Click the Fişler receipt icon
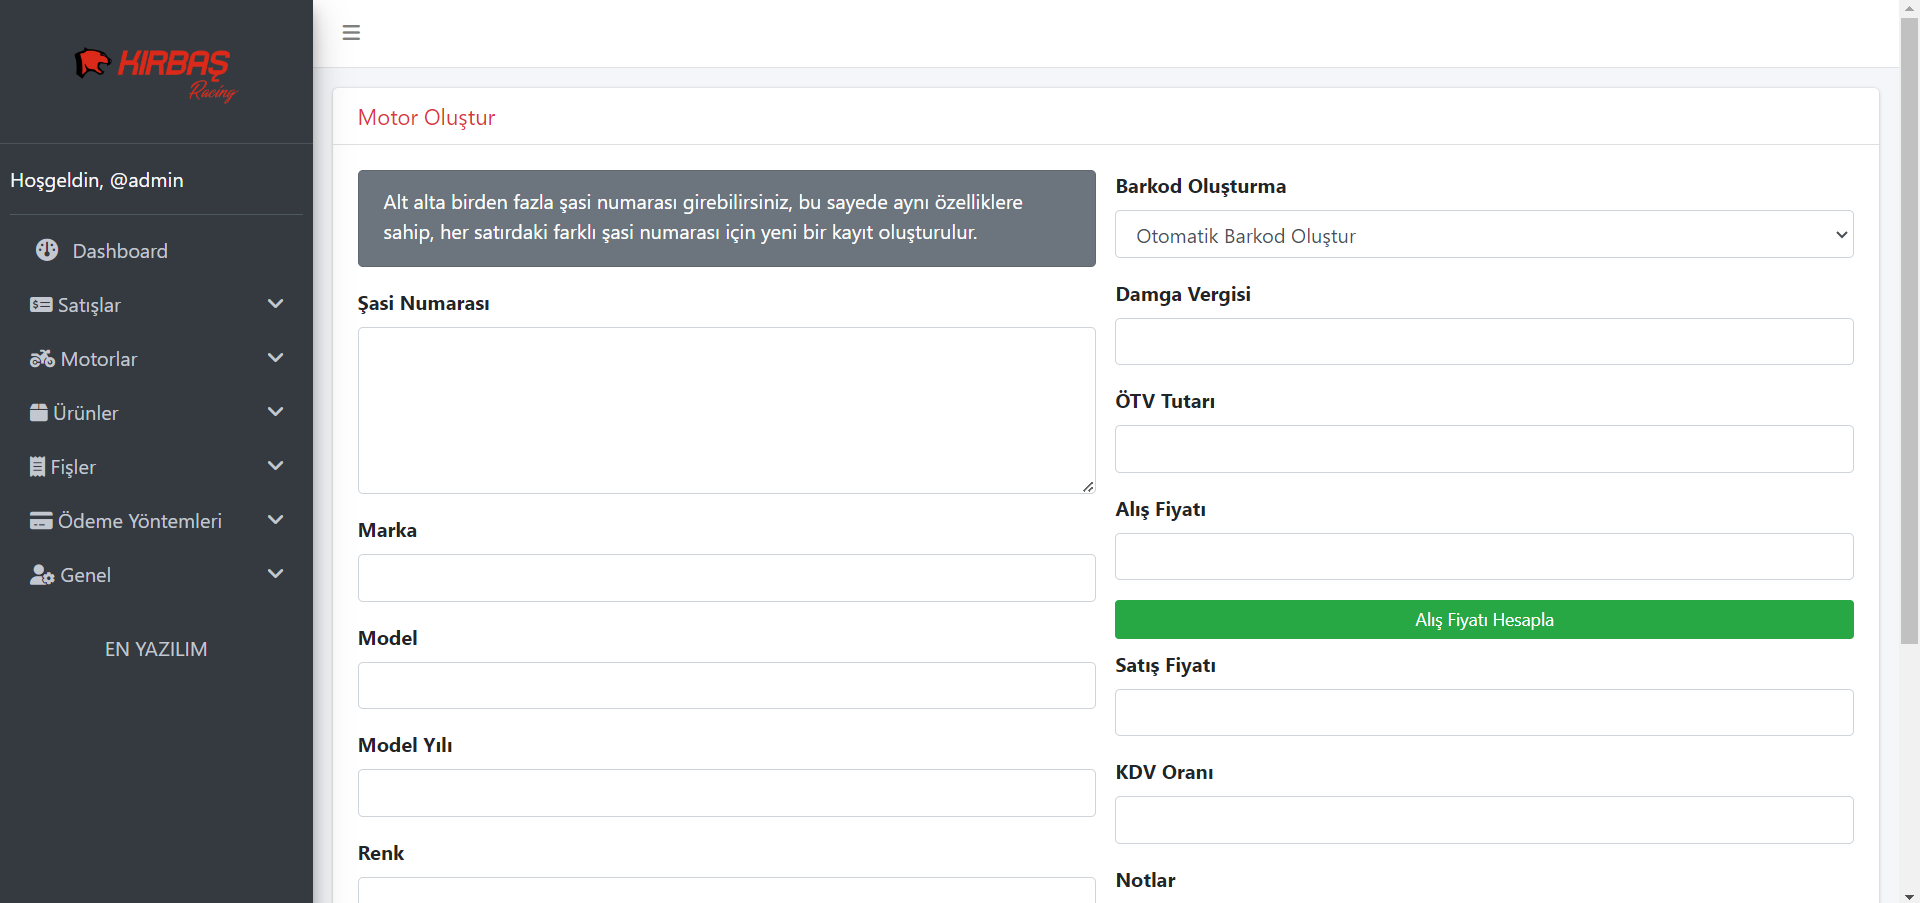This screenshot has height=903, width=1920. pyautogui.click(x=38, y=467)
